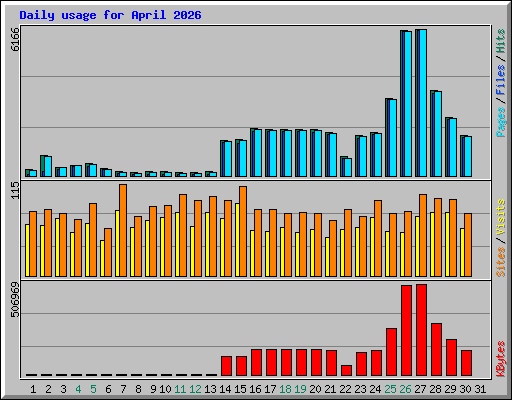Image resolution: width=512 pixels, height=400 pixels.
Task: Click the red KBytes bar for day 22
Action: pos(347,371)
